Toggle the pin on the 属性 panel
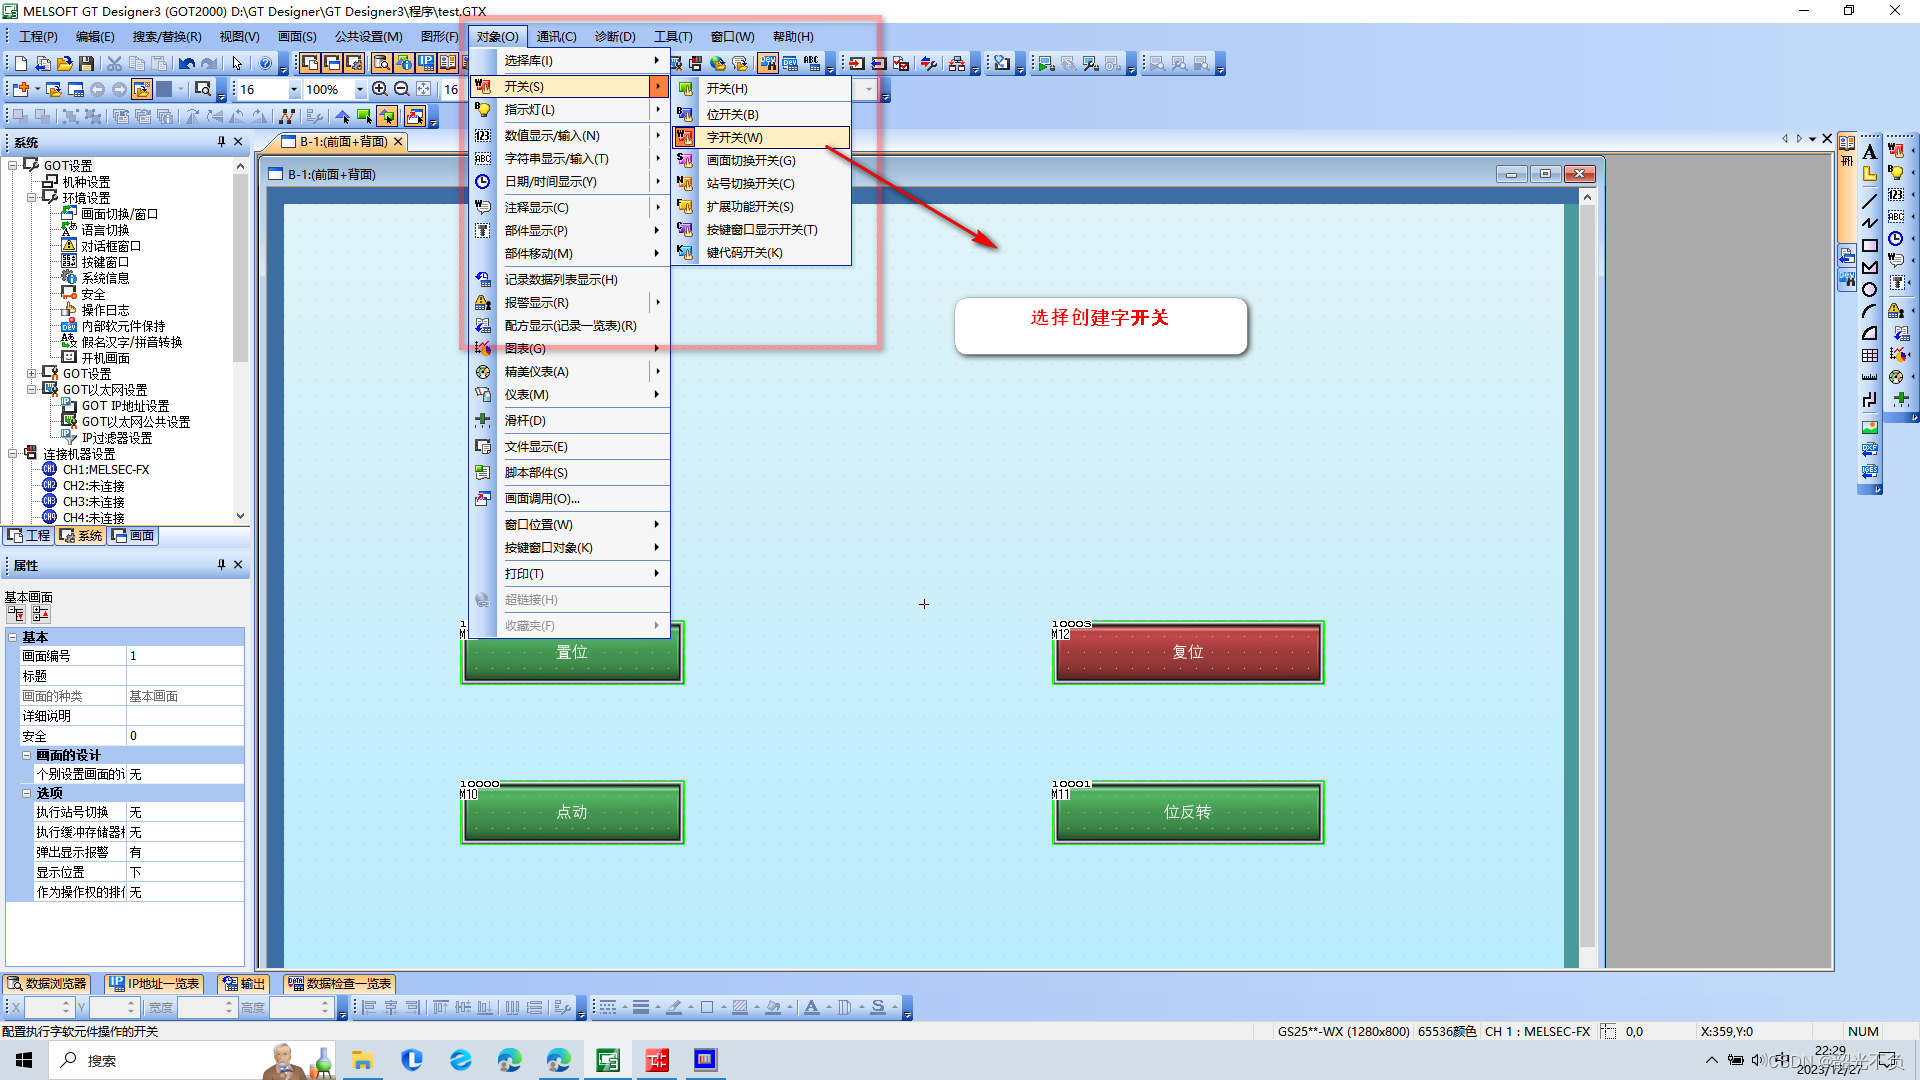This screenshot has width=1920, height=1080. [x=221, y=565]
